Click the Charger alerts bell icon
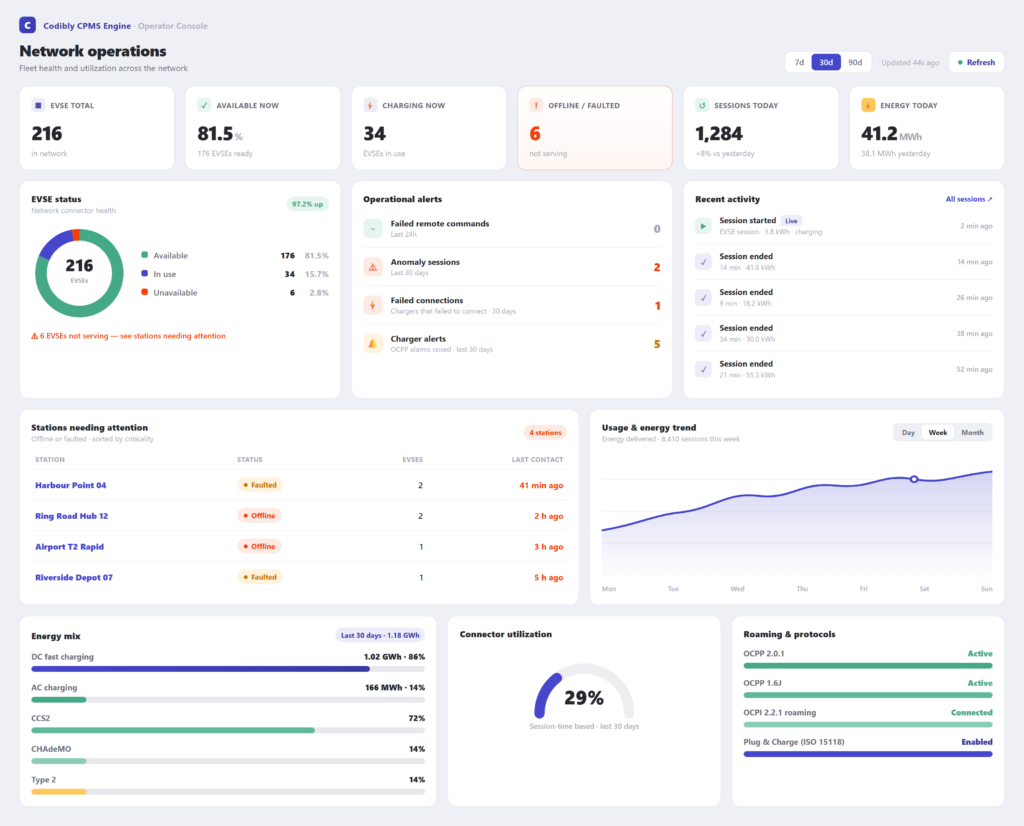Image resolution: width=1024 pixels, height=826 pixels. (x=373, y=344)
